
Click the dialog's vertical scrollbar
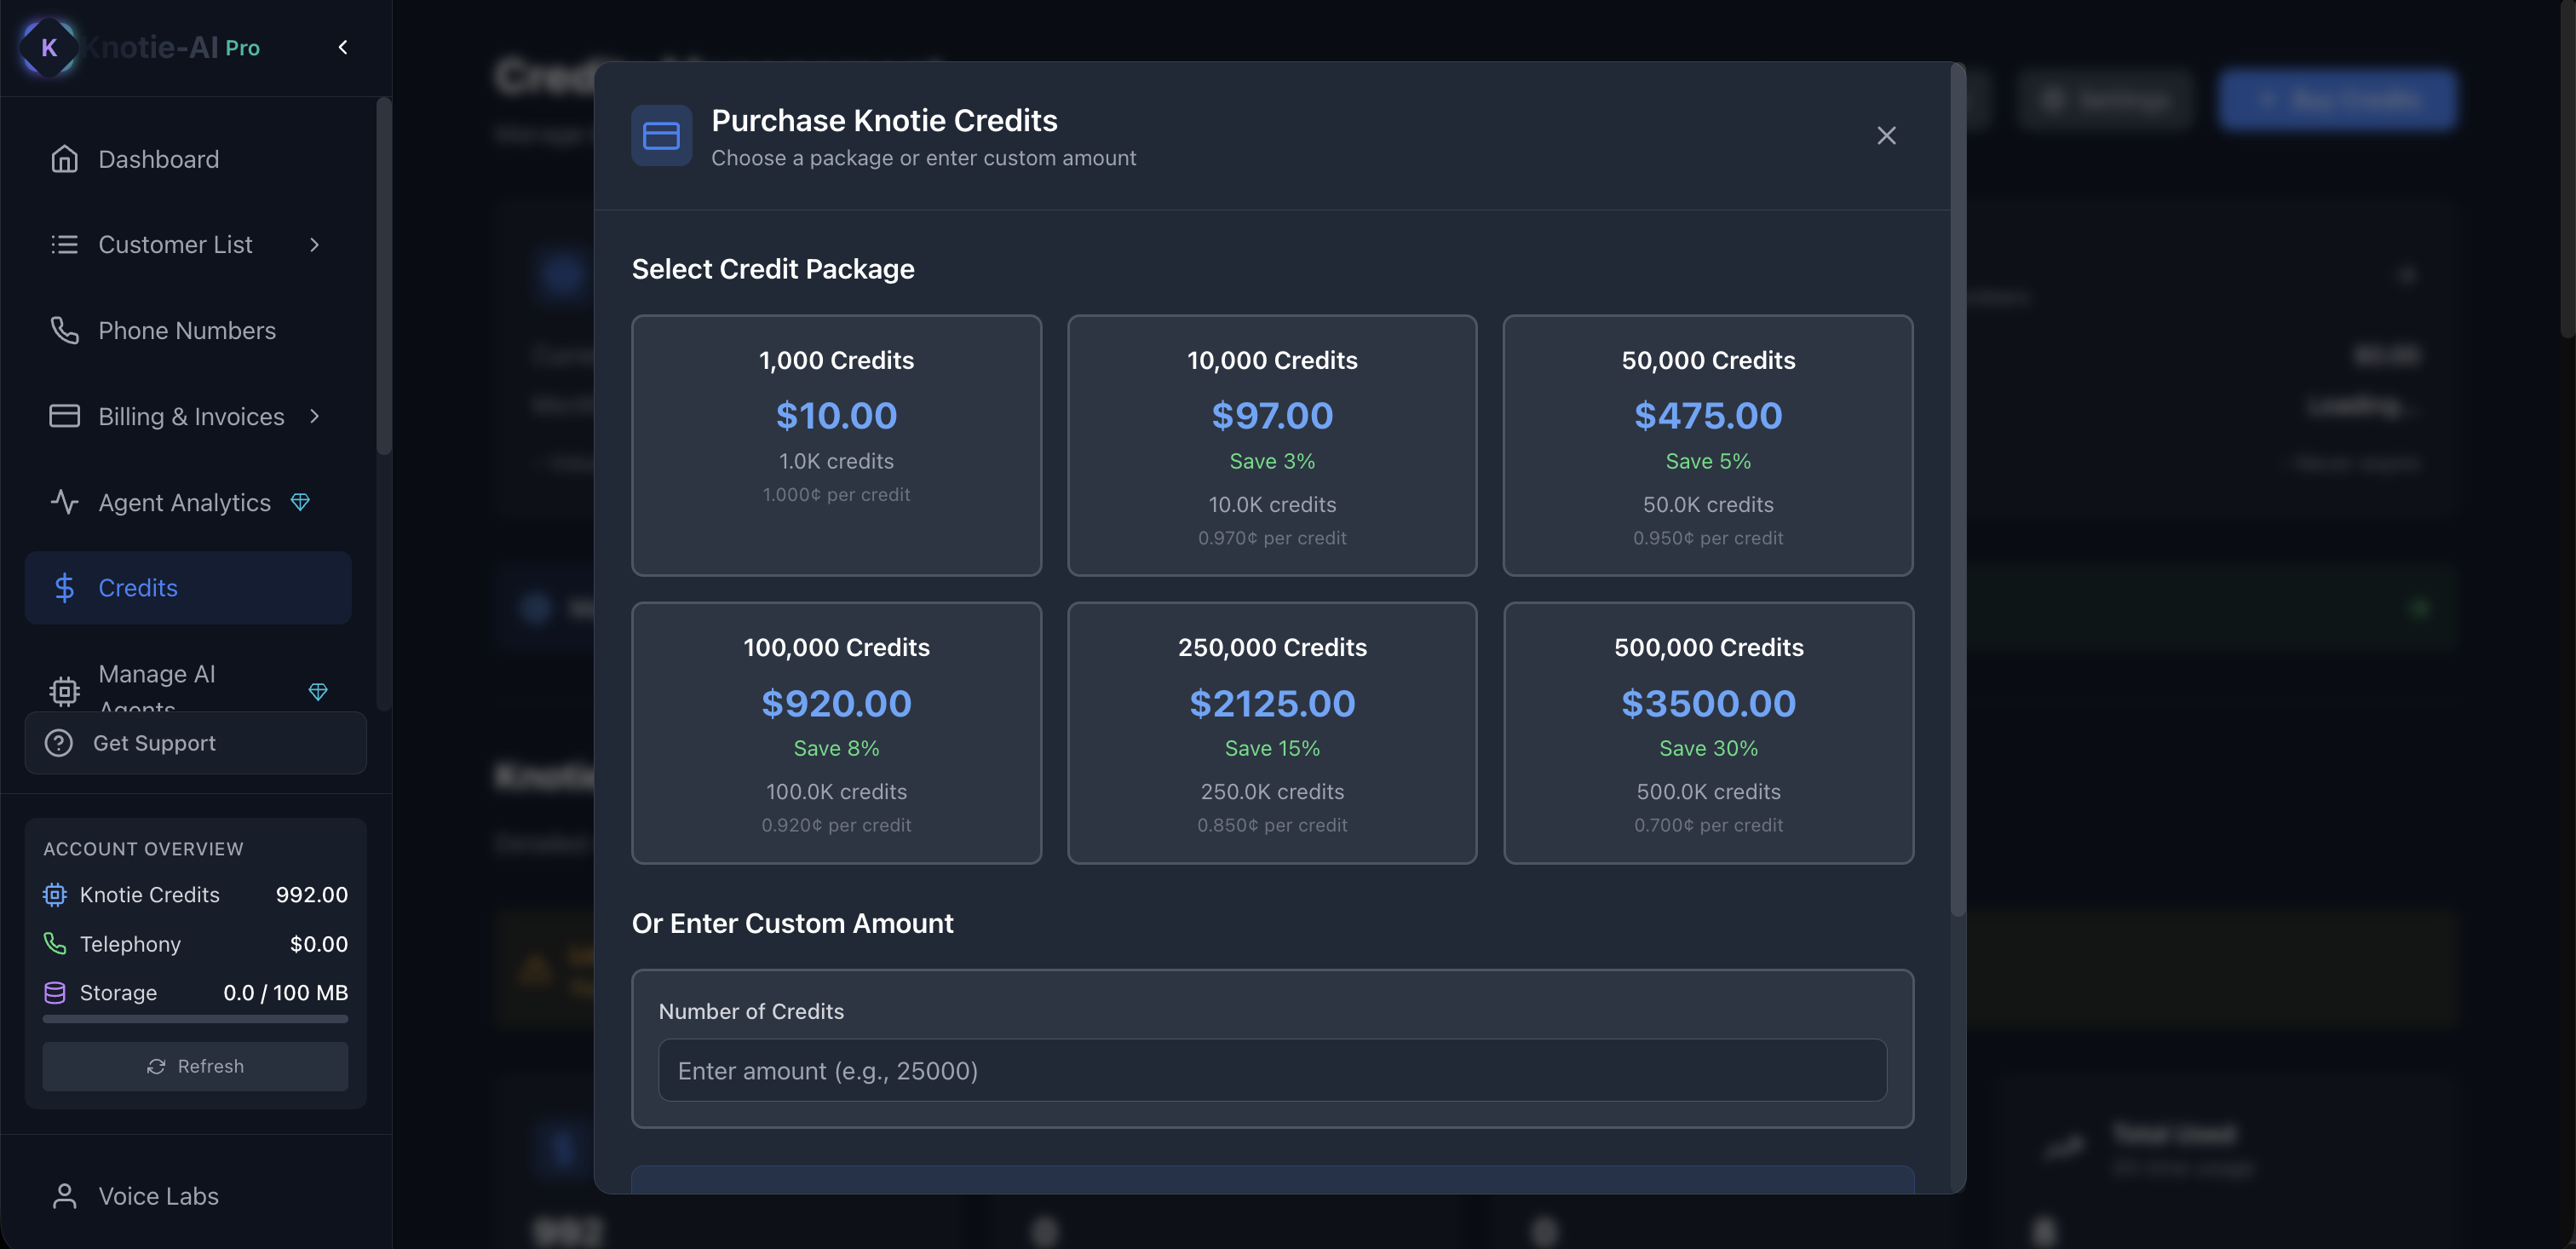tap(1958, 490)
